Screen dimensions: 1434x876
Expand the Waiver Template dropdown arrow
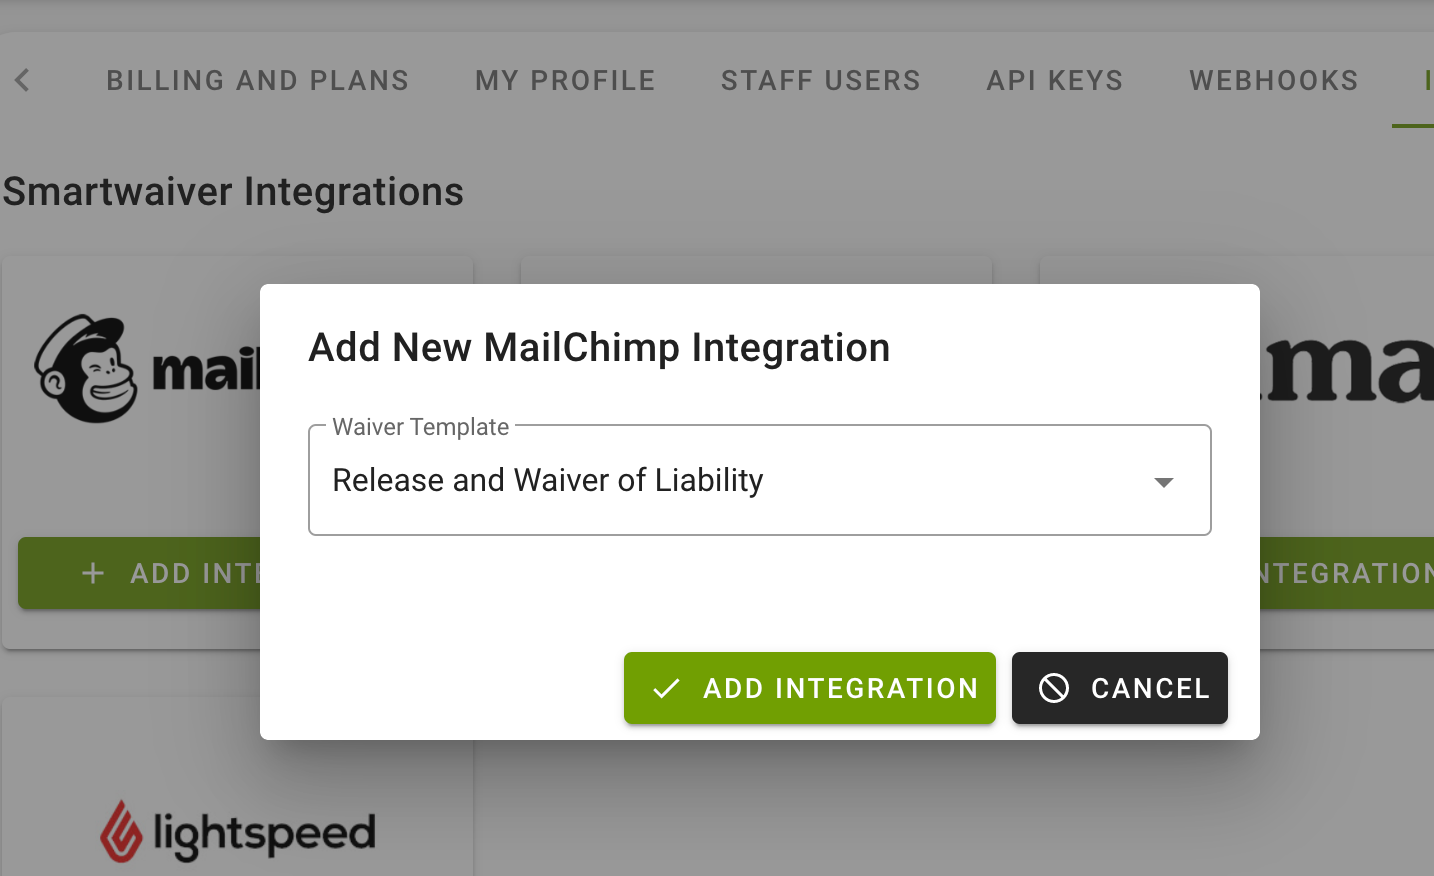(1163, 482)
